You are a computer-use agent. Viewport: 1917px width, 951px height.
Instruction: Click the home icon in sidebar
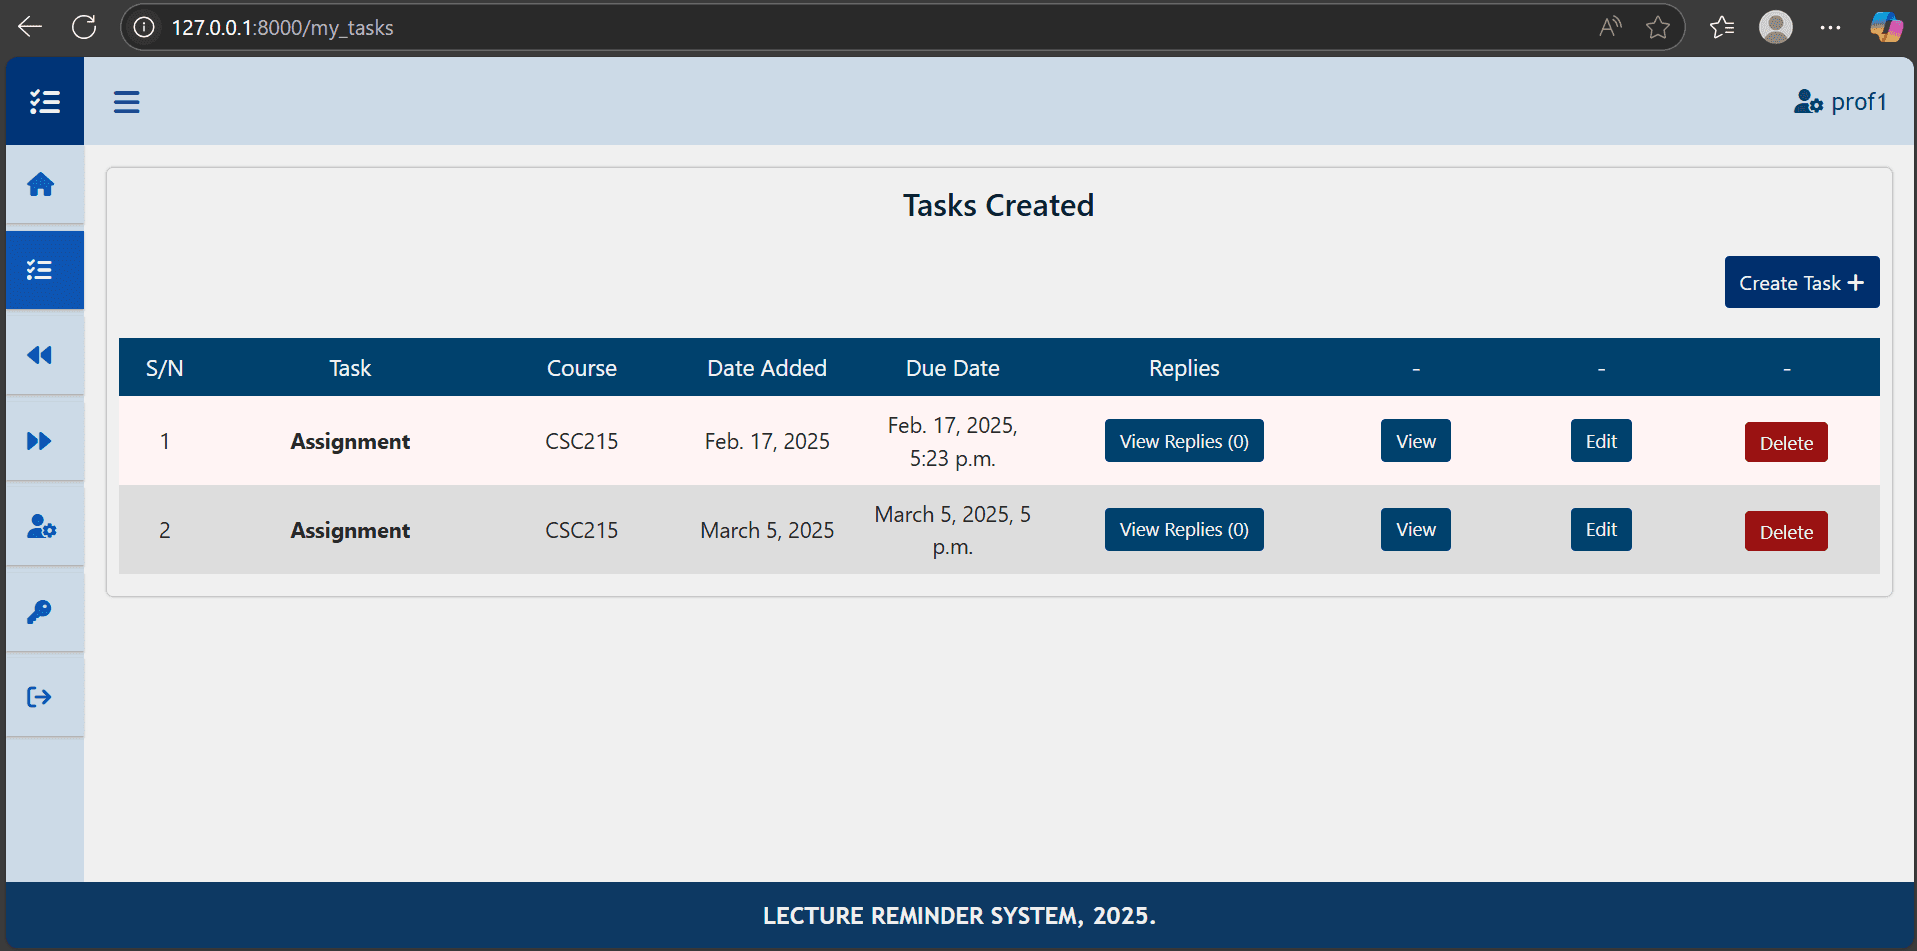[41, 185]
